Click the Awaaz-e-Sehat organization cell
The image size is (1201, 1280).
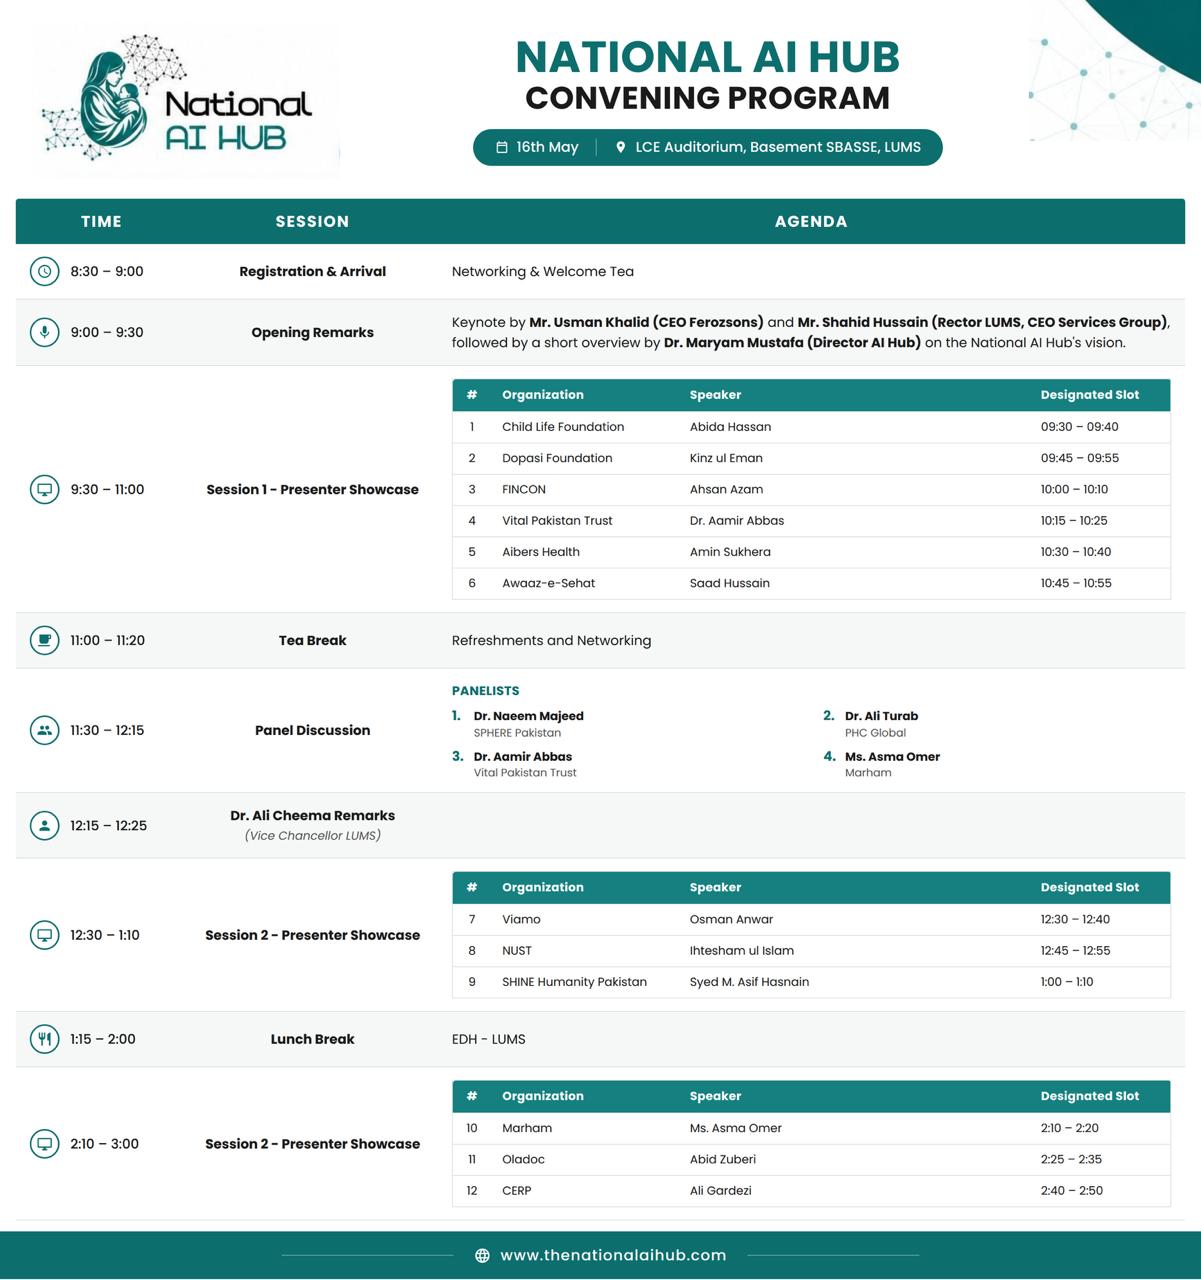548,583
